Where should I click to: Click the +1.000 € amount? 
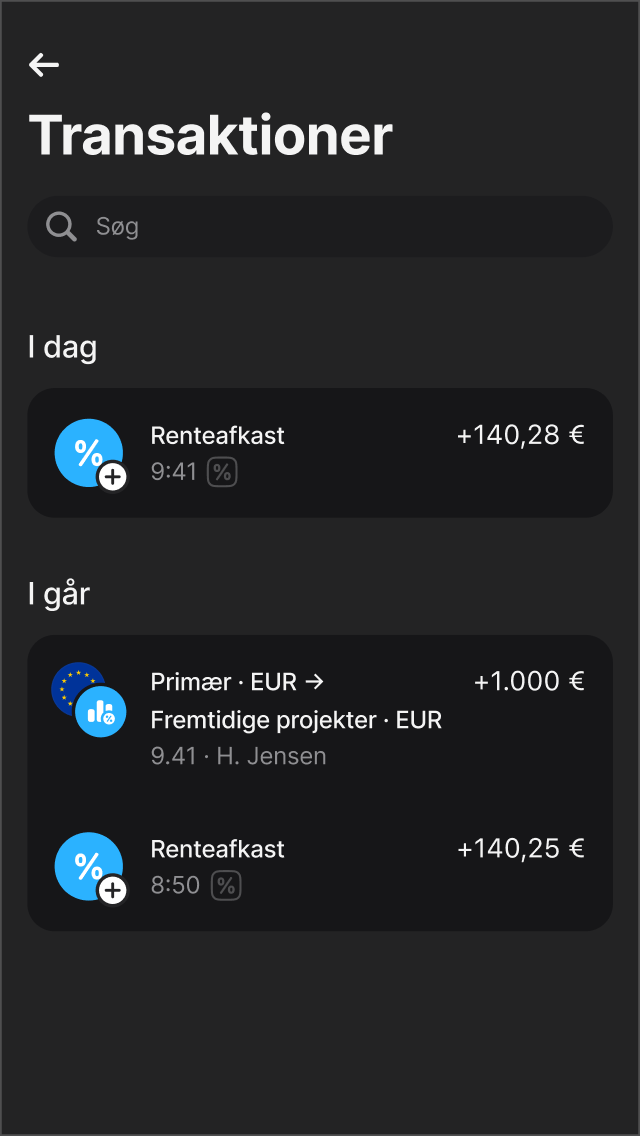point(529,681)
